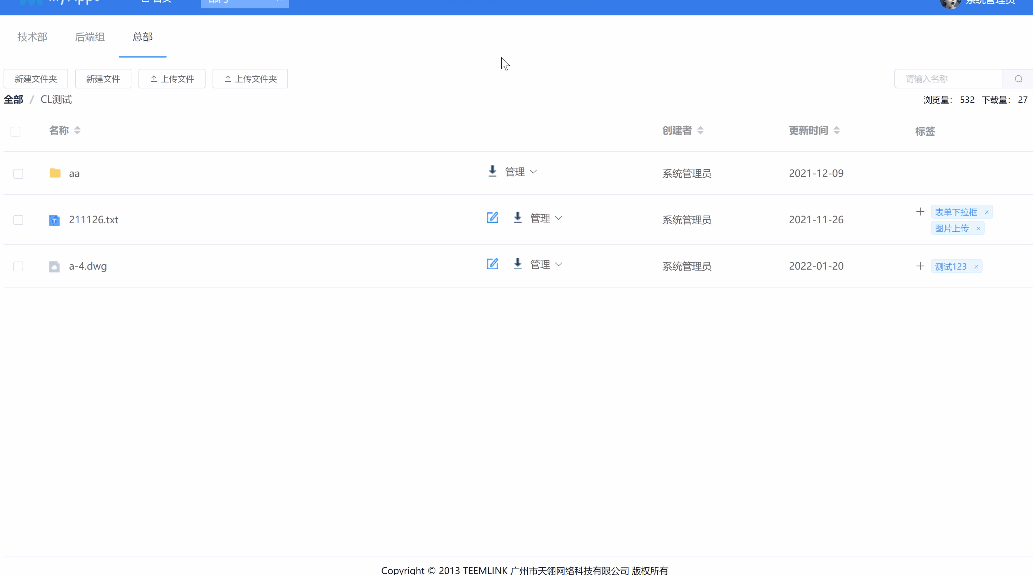Add a tag to a-4.dwg row

920,266
